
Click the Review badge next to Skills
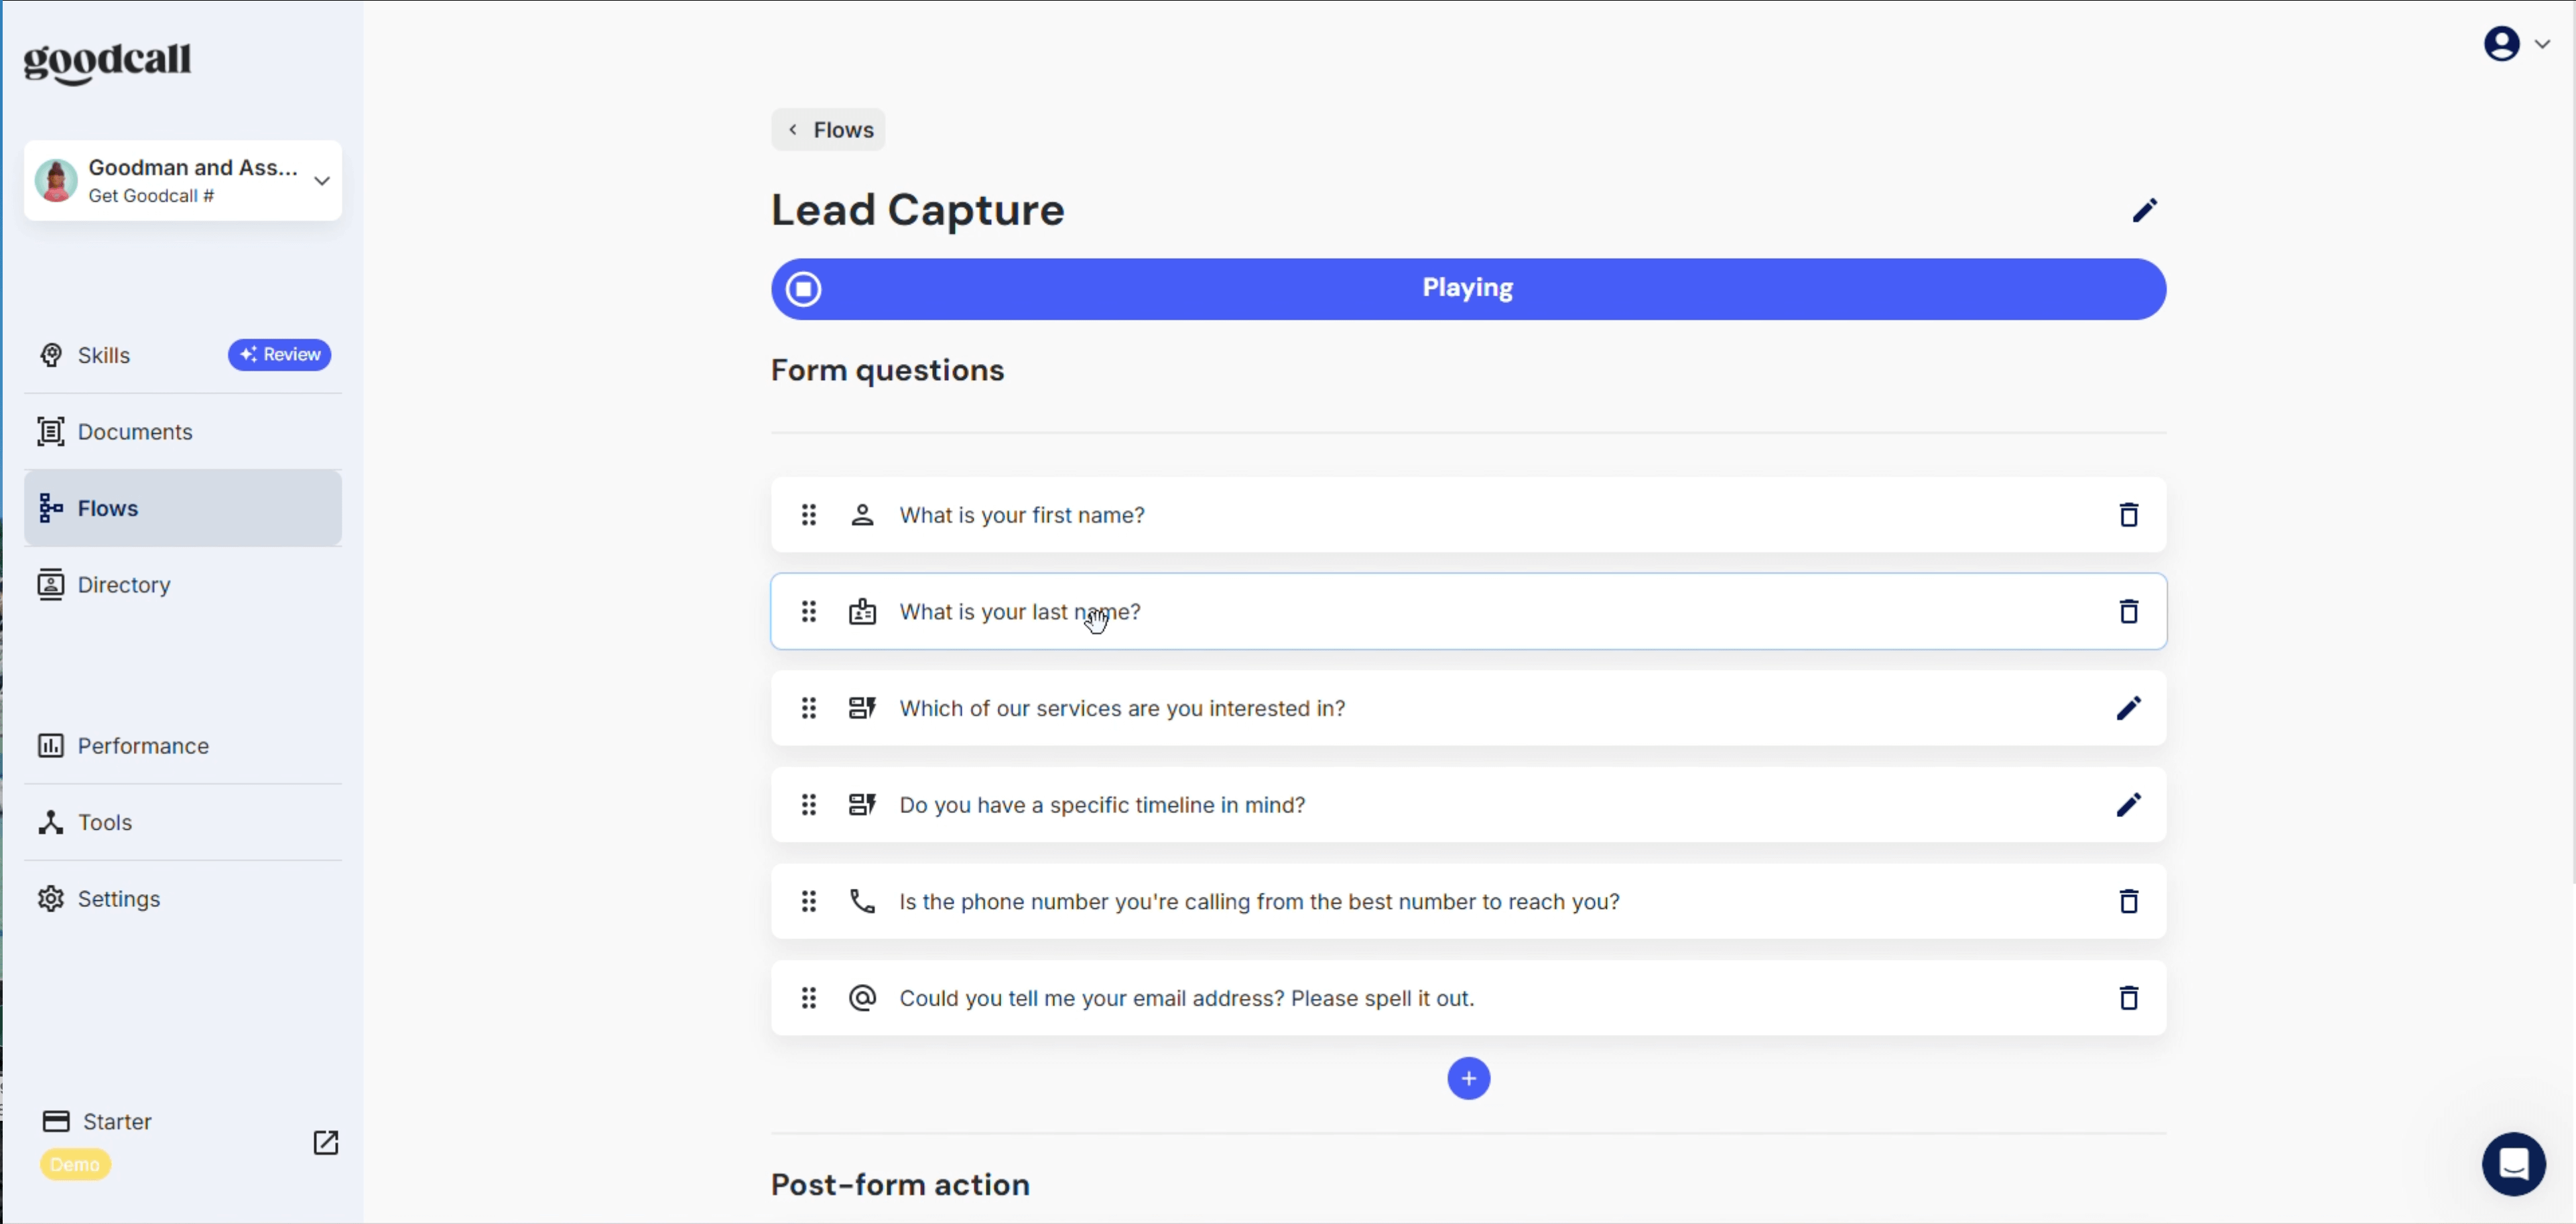pyautogui.click(x=279, y=355)
